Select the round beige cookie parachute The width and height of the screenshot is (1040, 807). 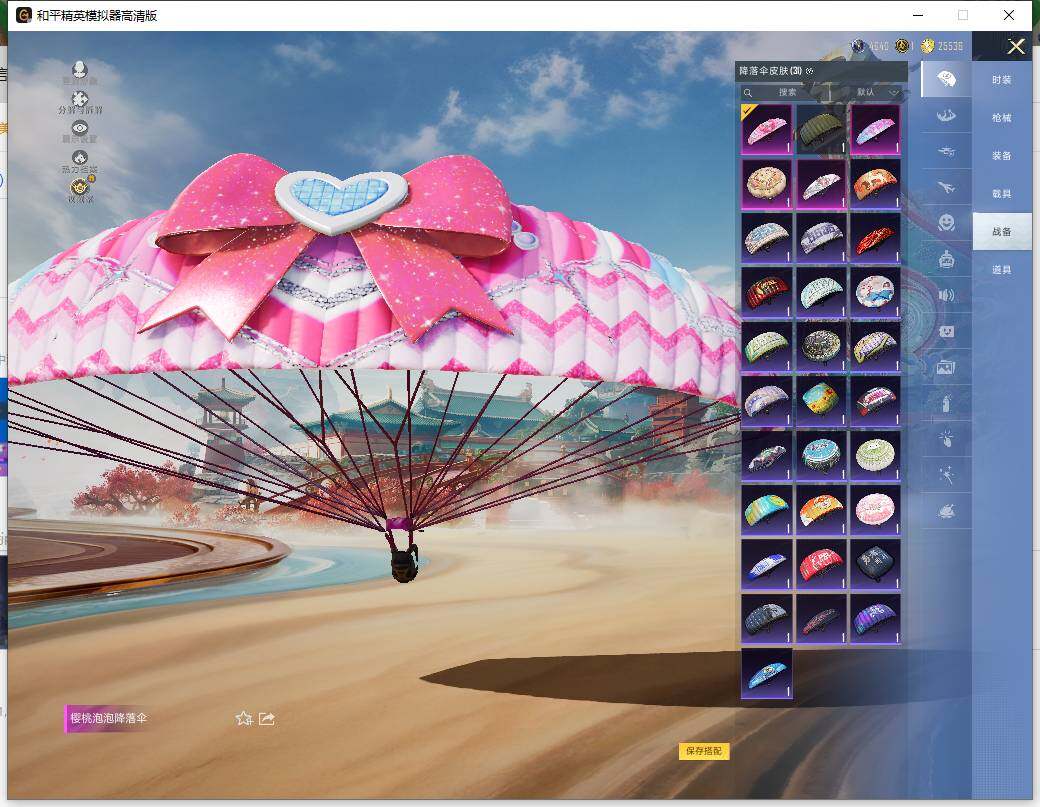[766, 183]
